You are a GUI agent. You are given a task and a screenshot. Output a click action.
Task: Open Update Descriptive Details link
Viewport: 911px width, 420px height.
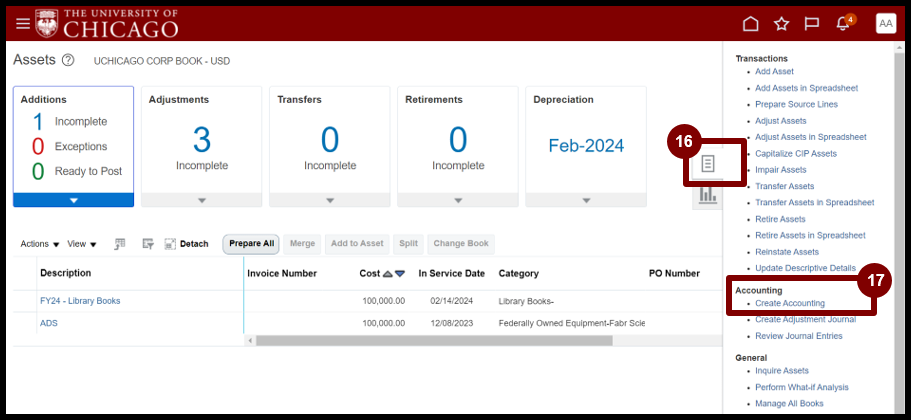click(x=805, y=268)
